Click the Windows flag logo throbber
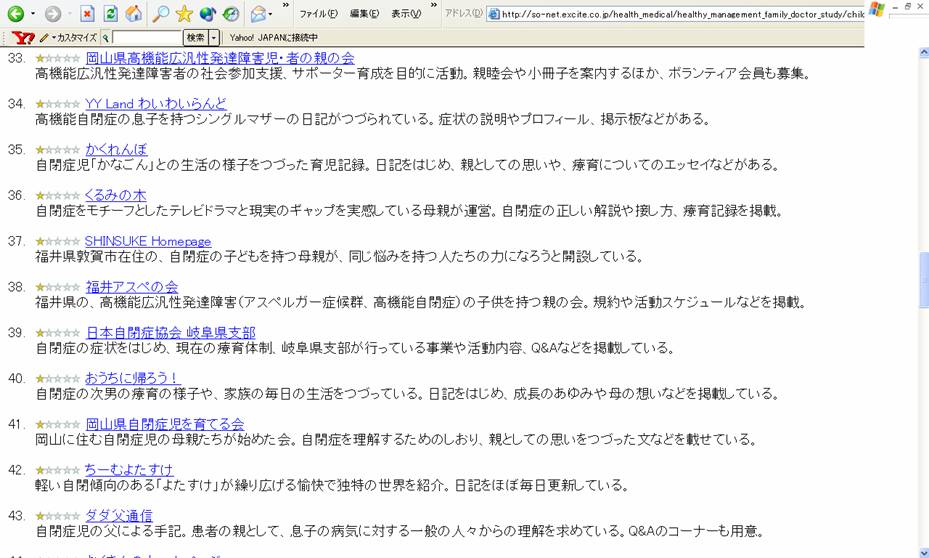This screenshot has width=929, height=558. (877, 8)
